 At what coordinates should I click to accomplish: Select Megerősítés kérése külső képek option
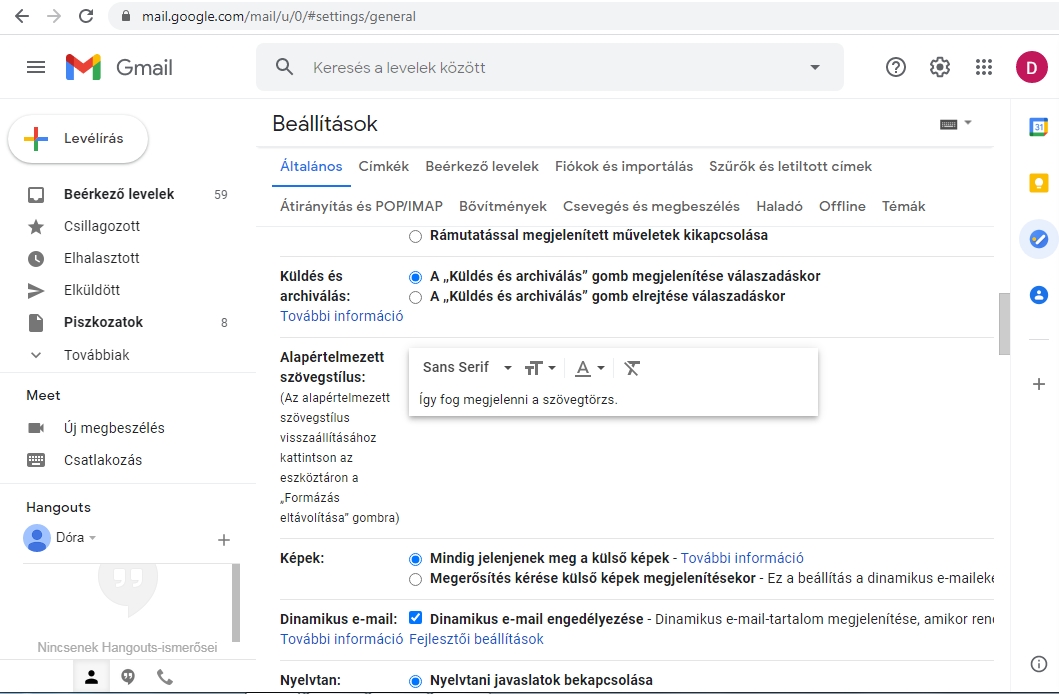tap(416, 579)
